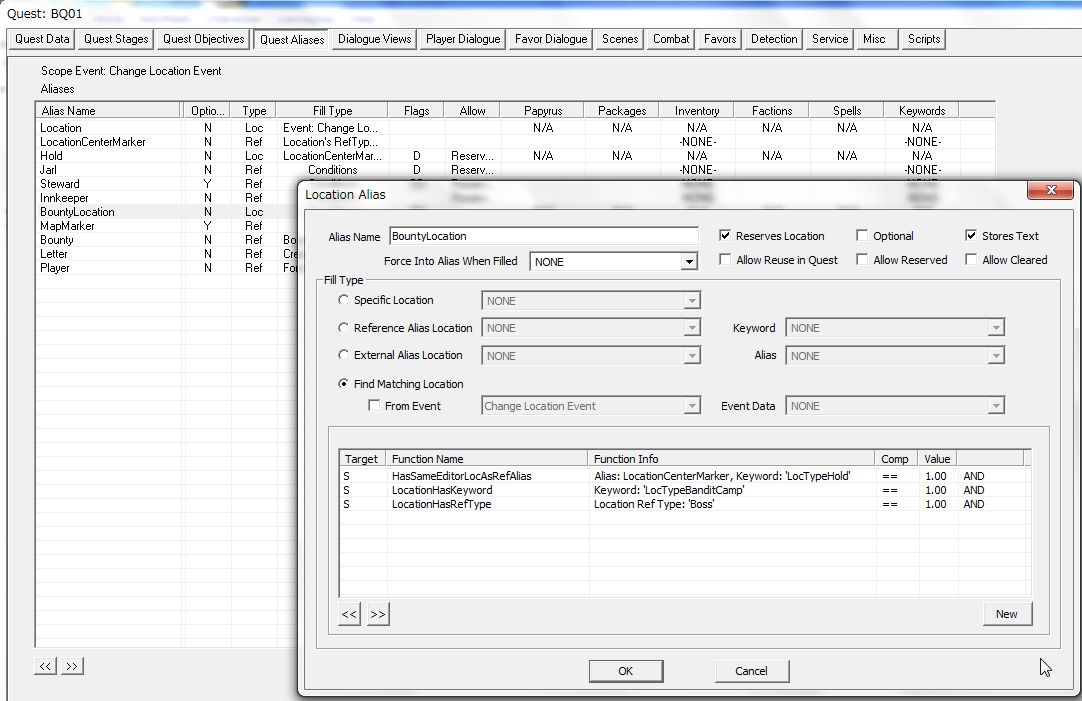
Task: Click the conditions list next arrow button
Action: click(x=377, y=614)
